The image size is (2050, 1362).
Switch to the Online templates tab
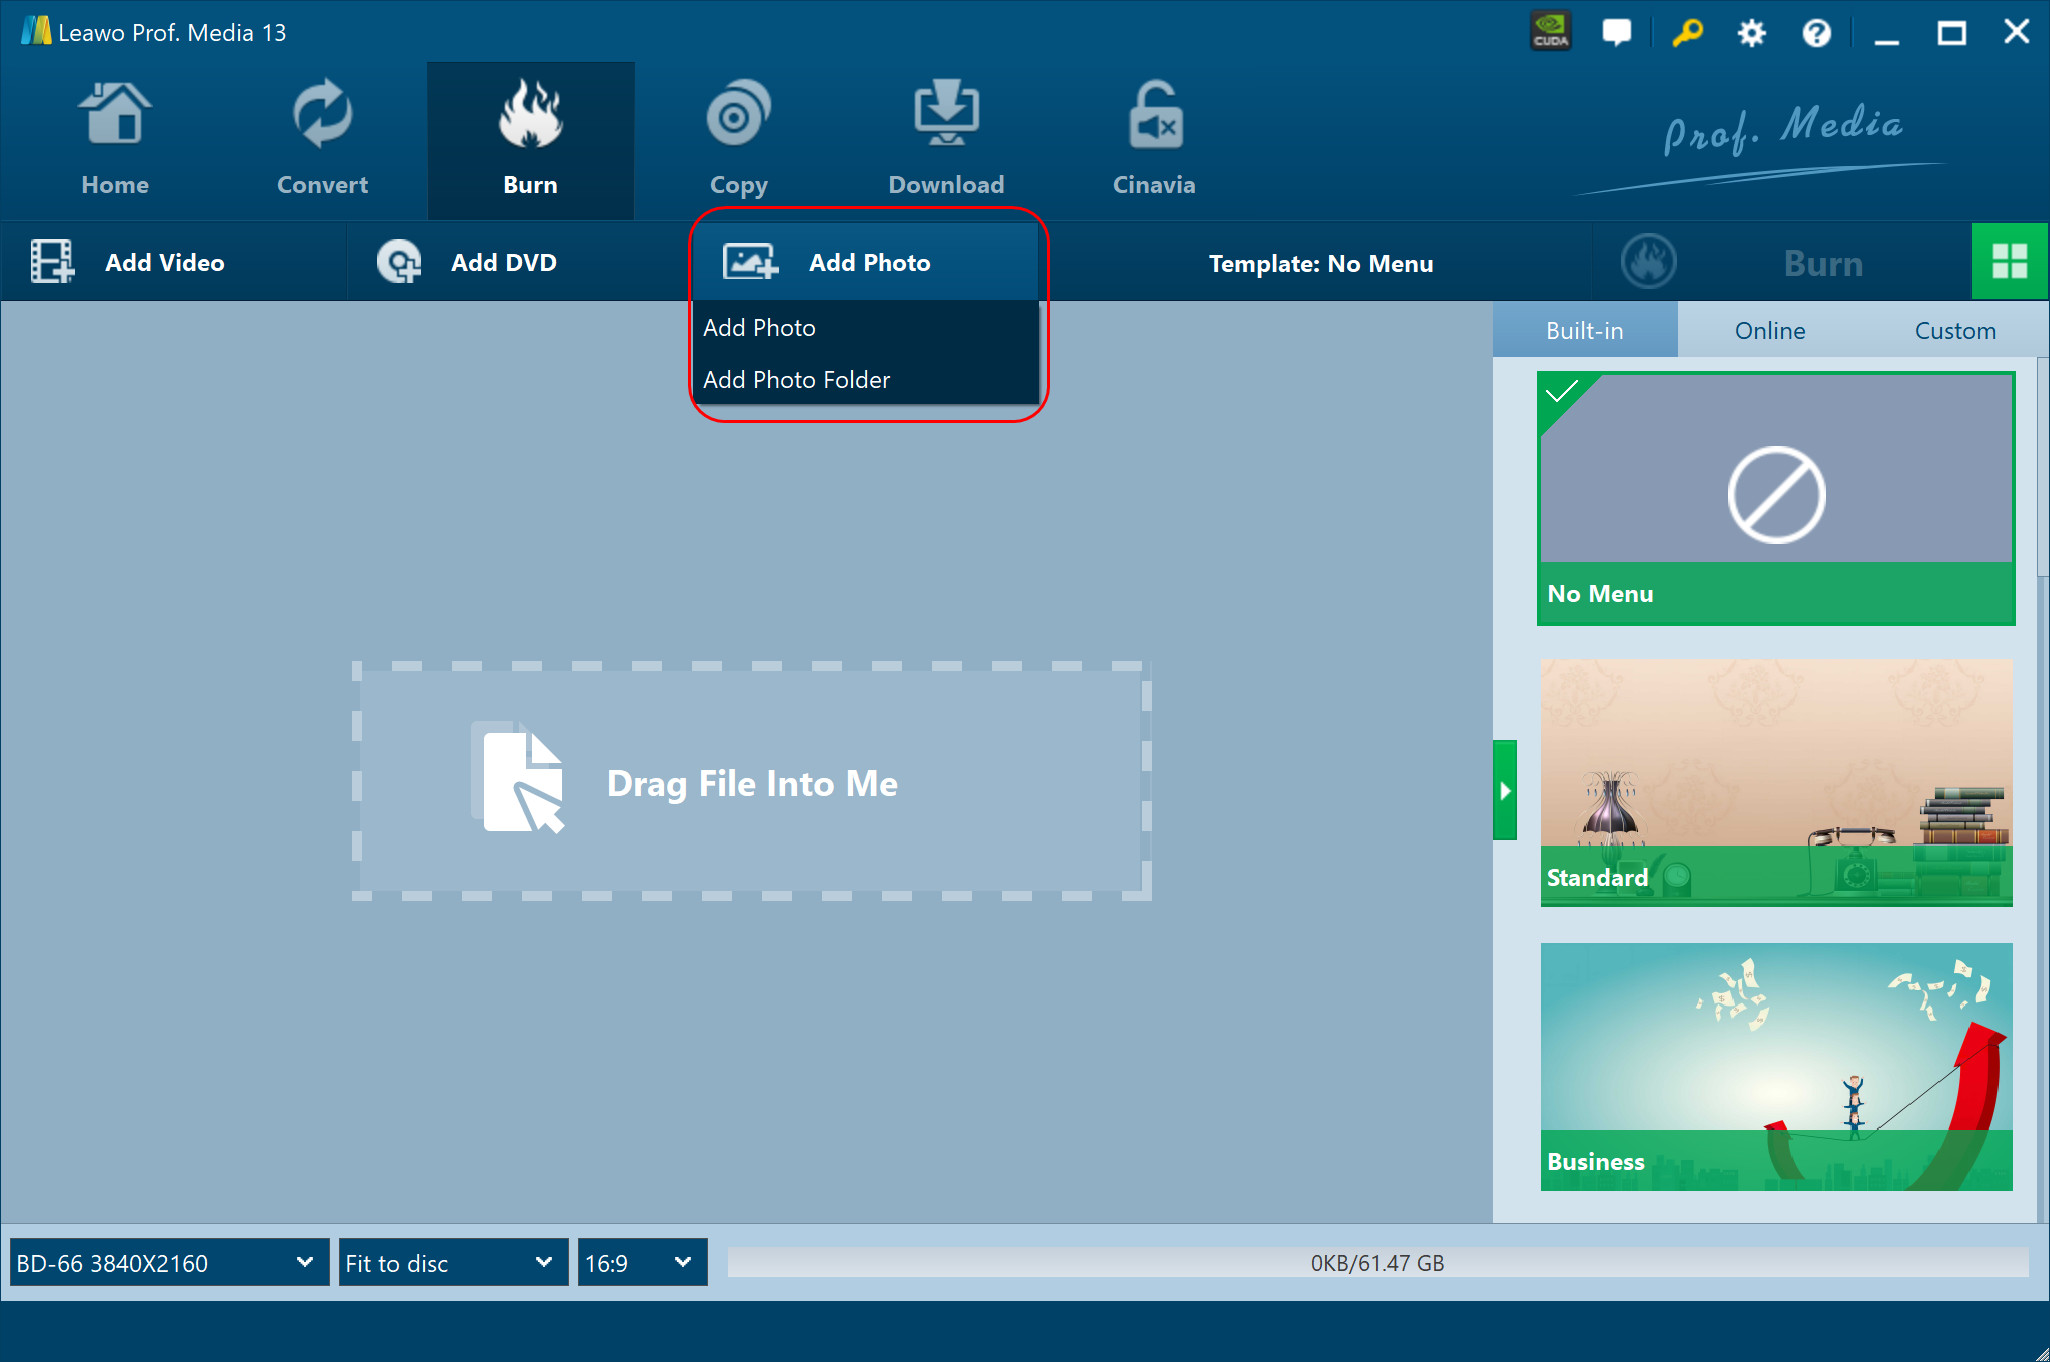pyautogui.click(x=1769, y=331)
